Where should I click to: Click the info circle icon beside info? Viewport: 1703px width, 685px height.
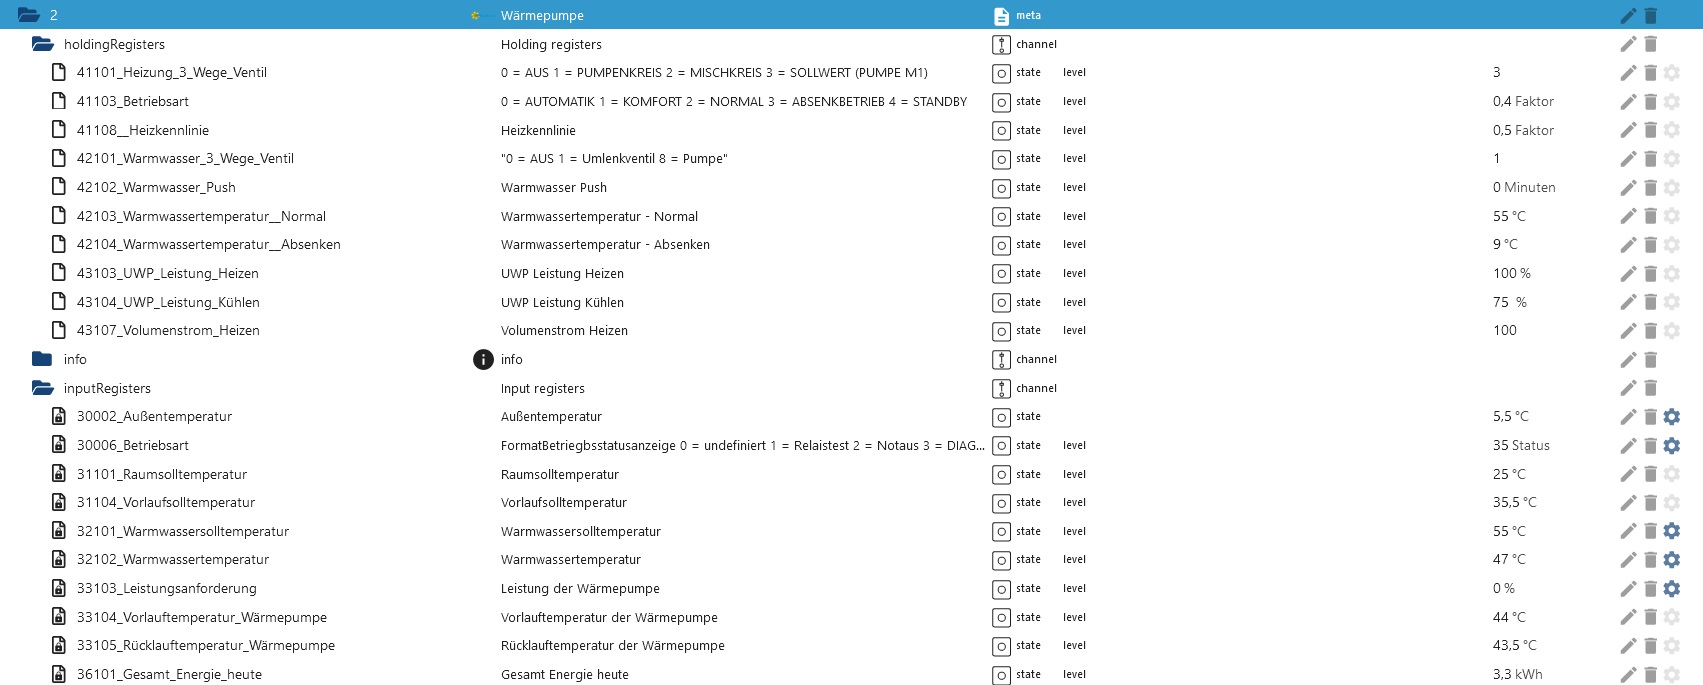point(483,359)
